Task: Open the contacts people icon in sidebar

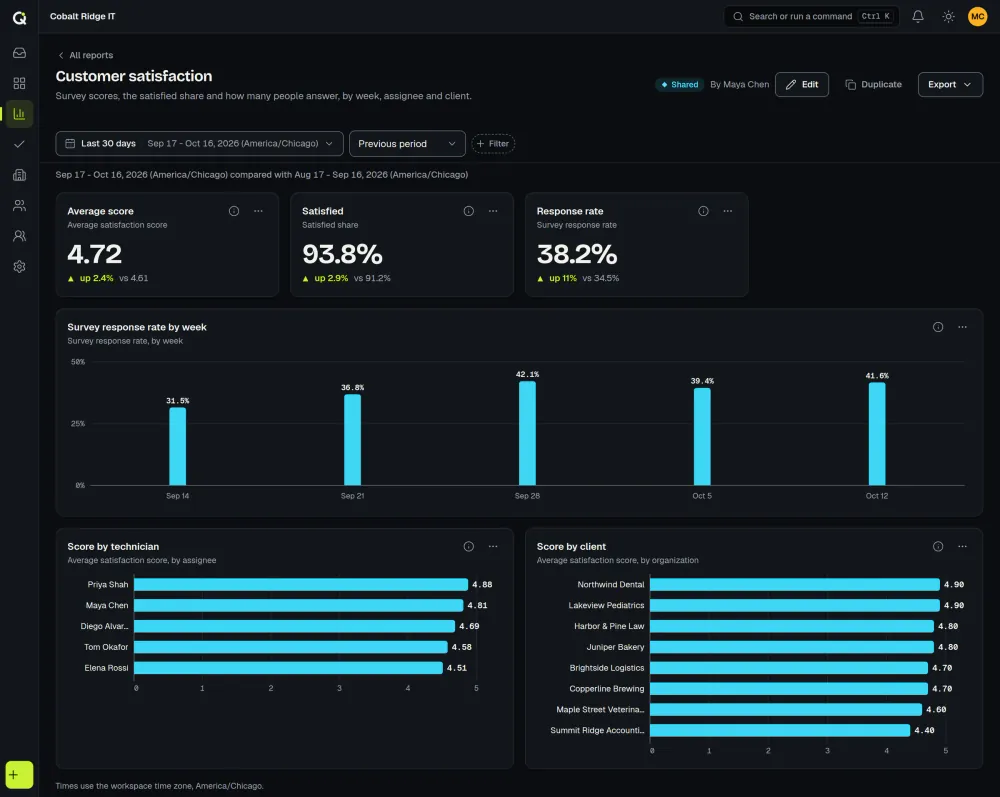Action: coord(19,205)
